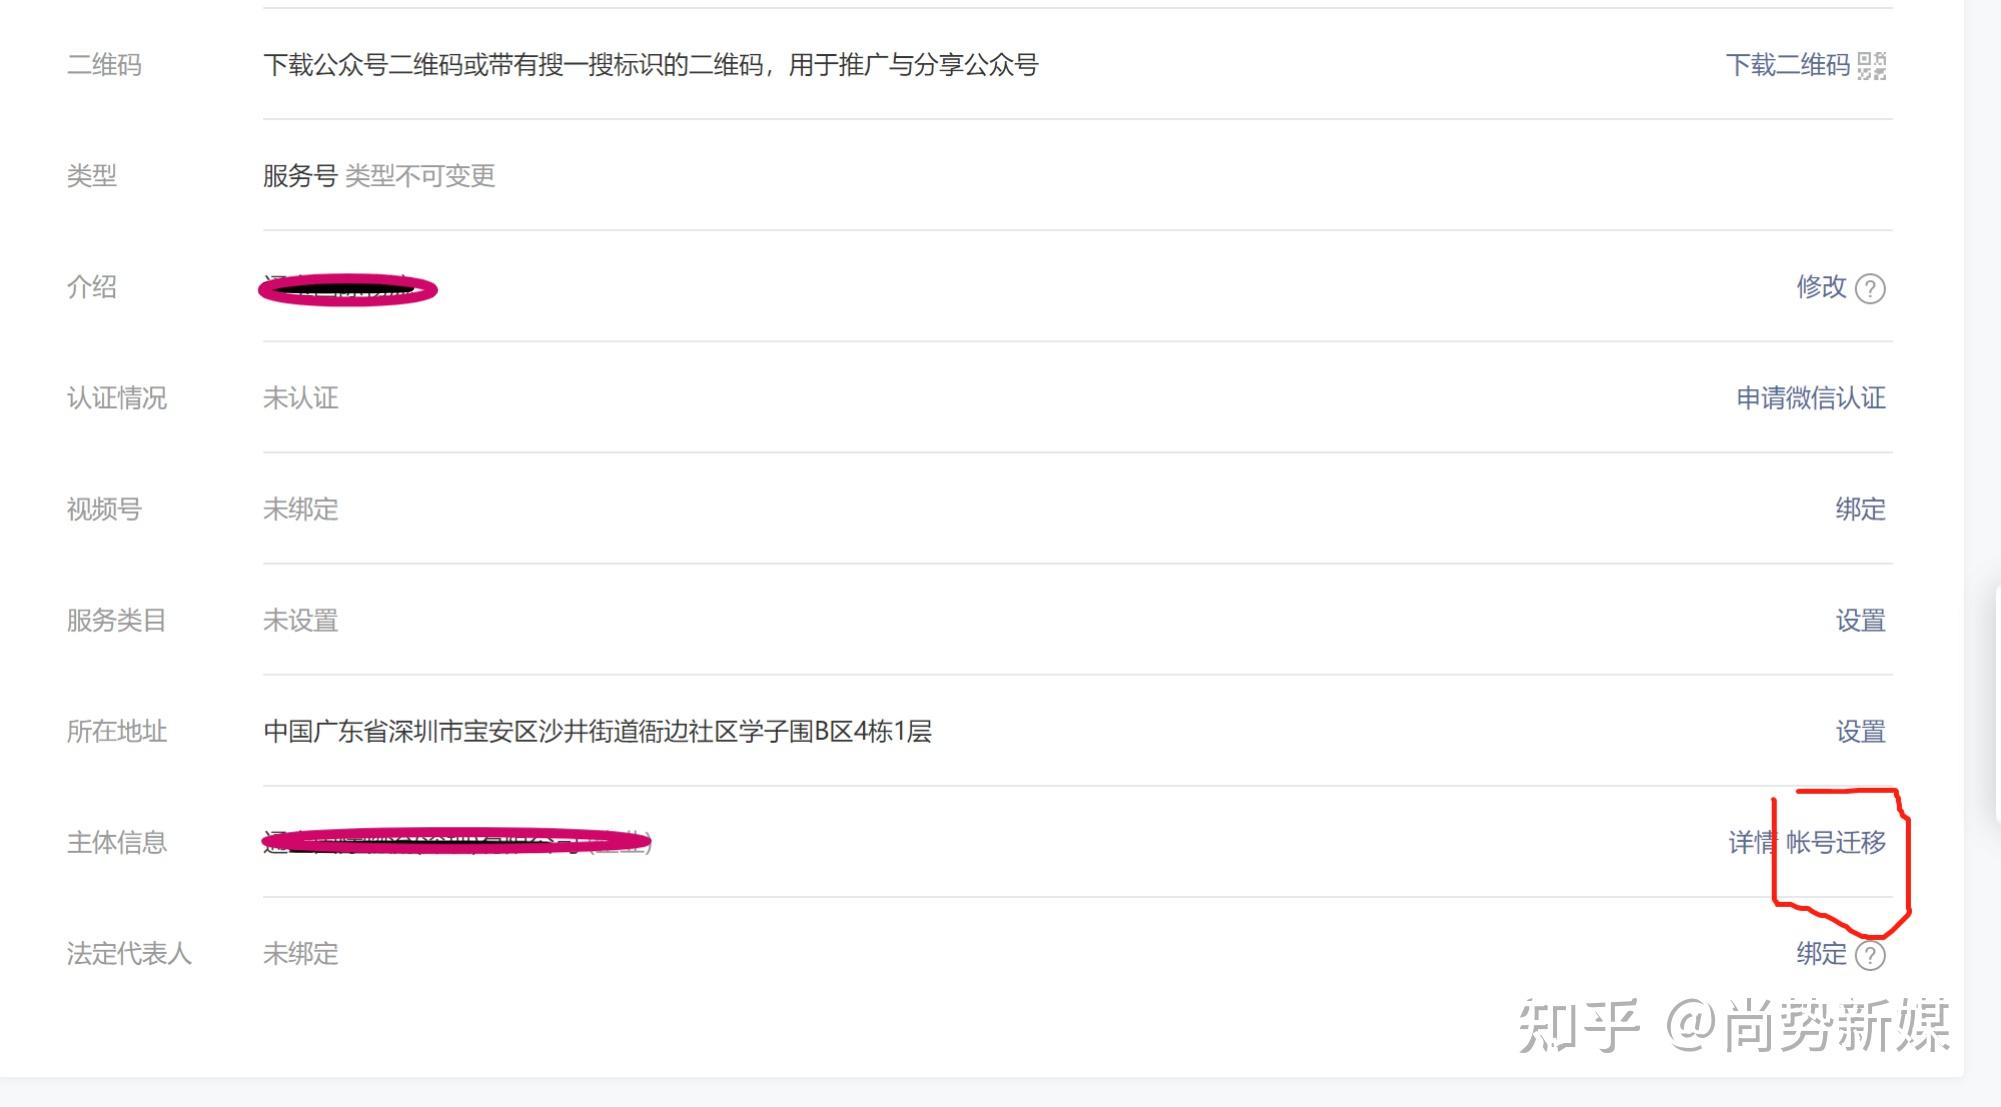
Task: Click 设置 in the 所在地址 row
Action: pos(1860,732)
